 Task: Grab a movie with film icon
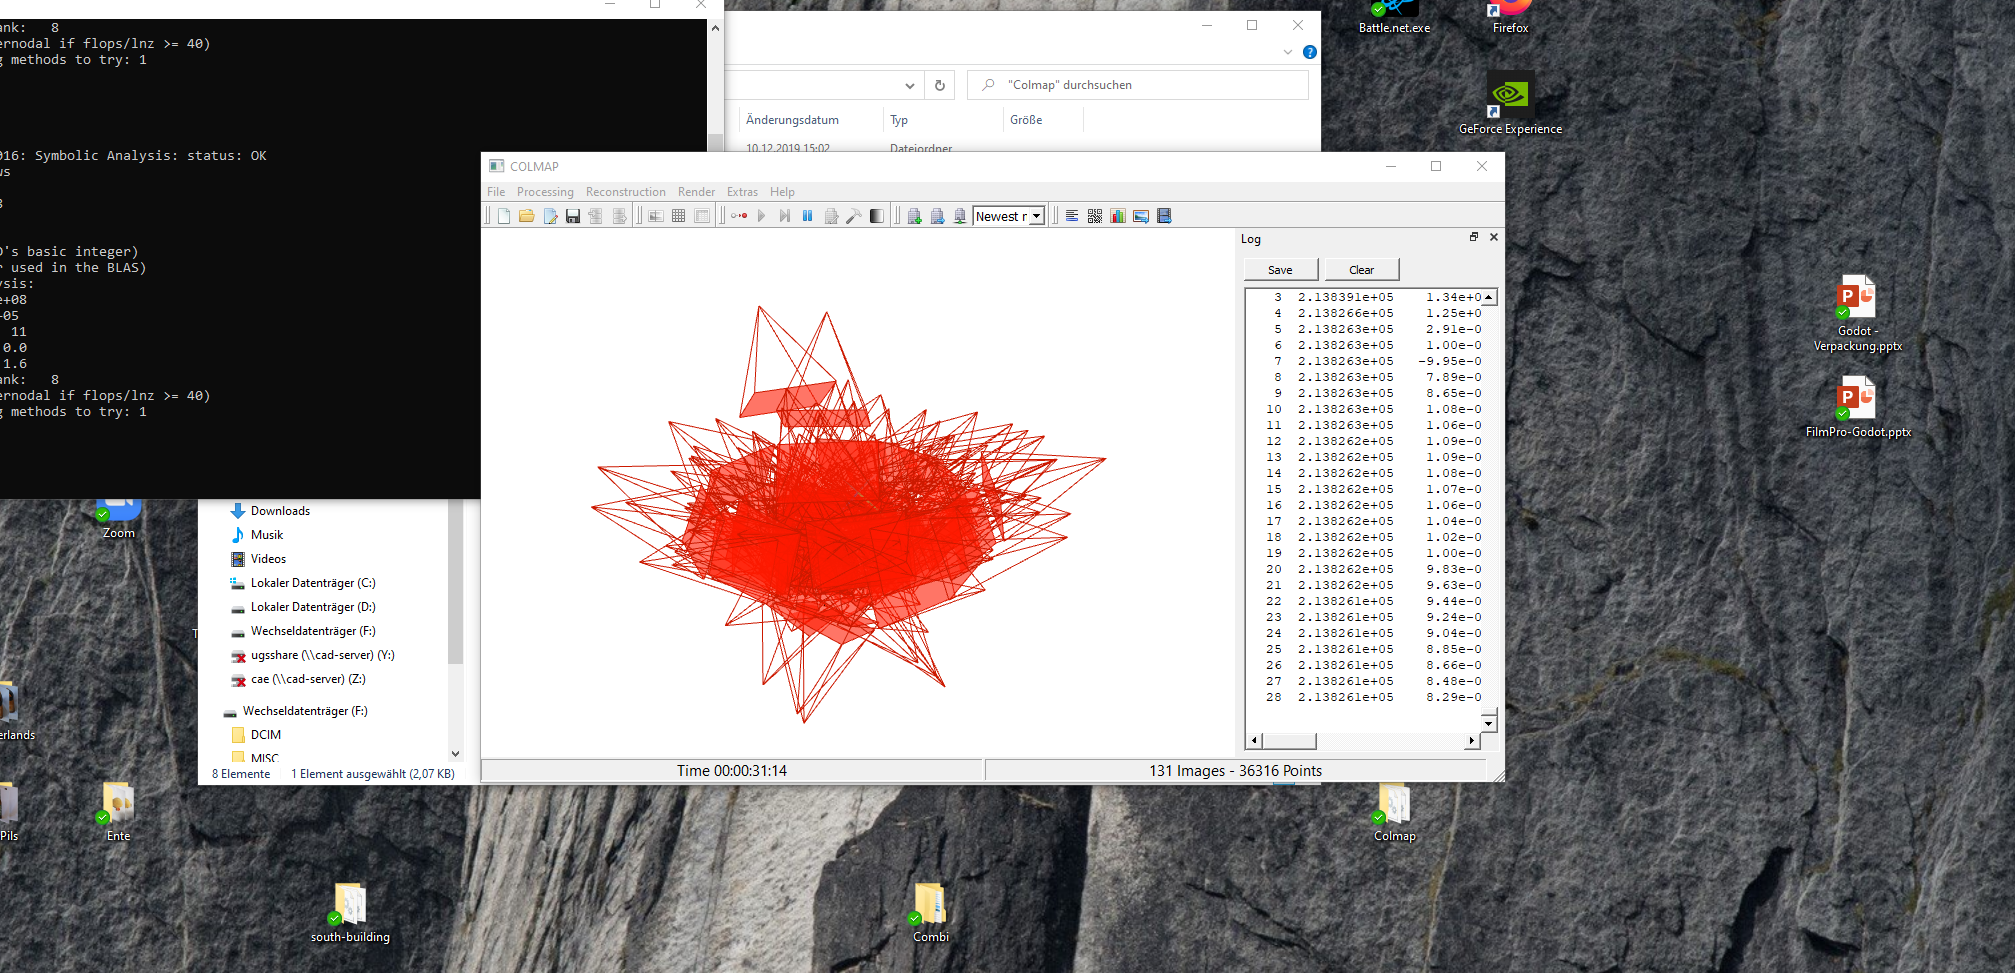point(1164,216)
